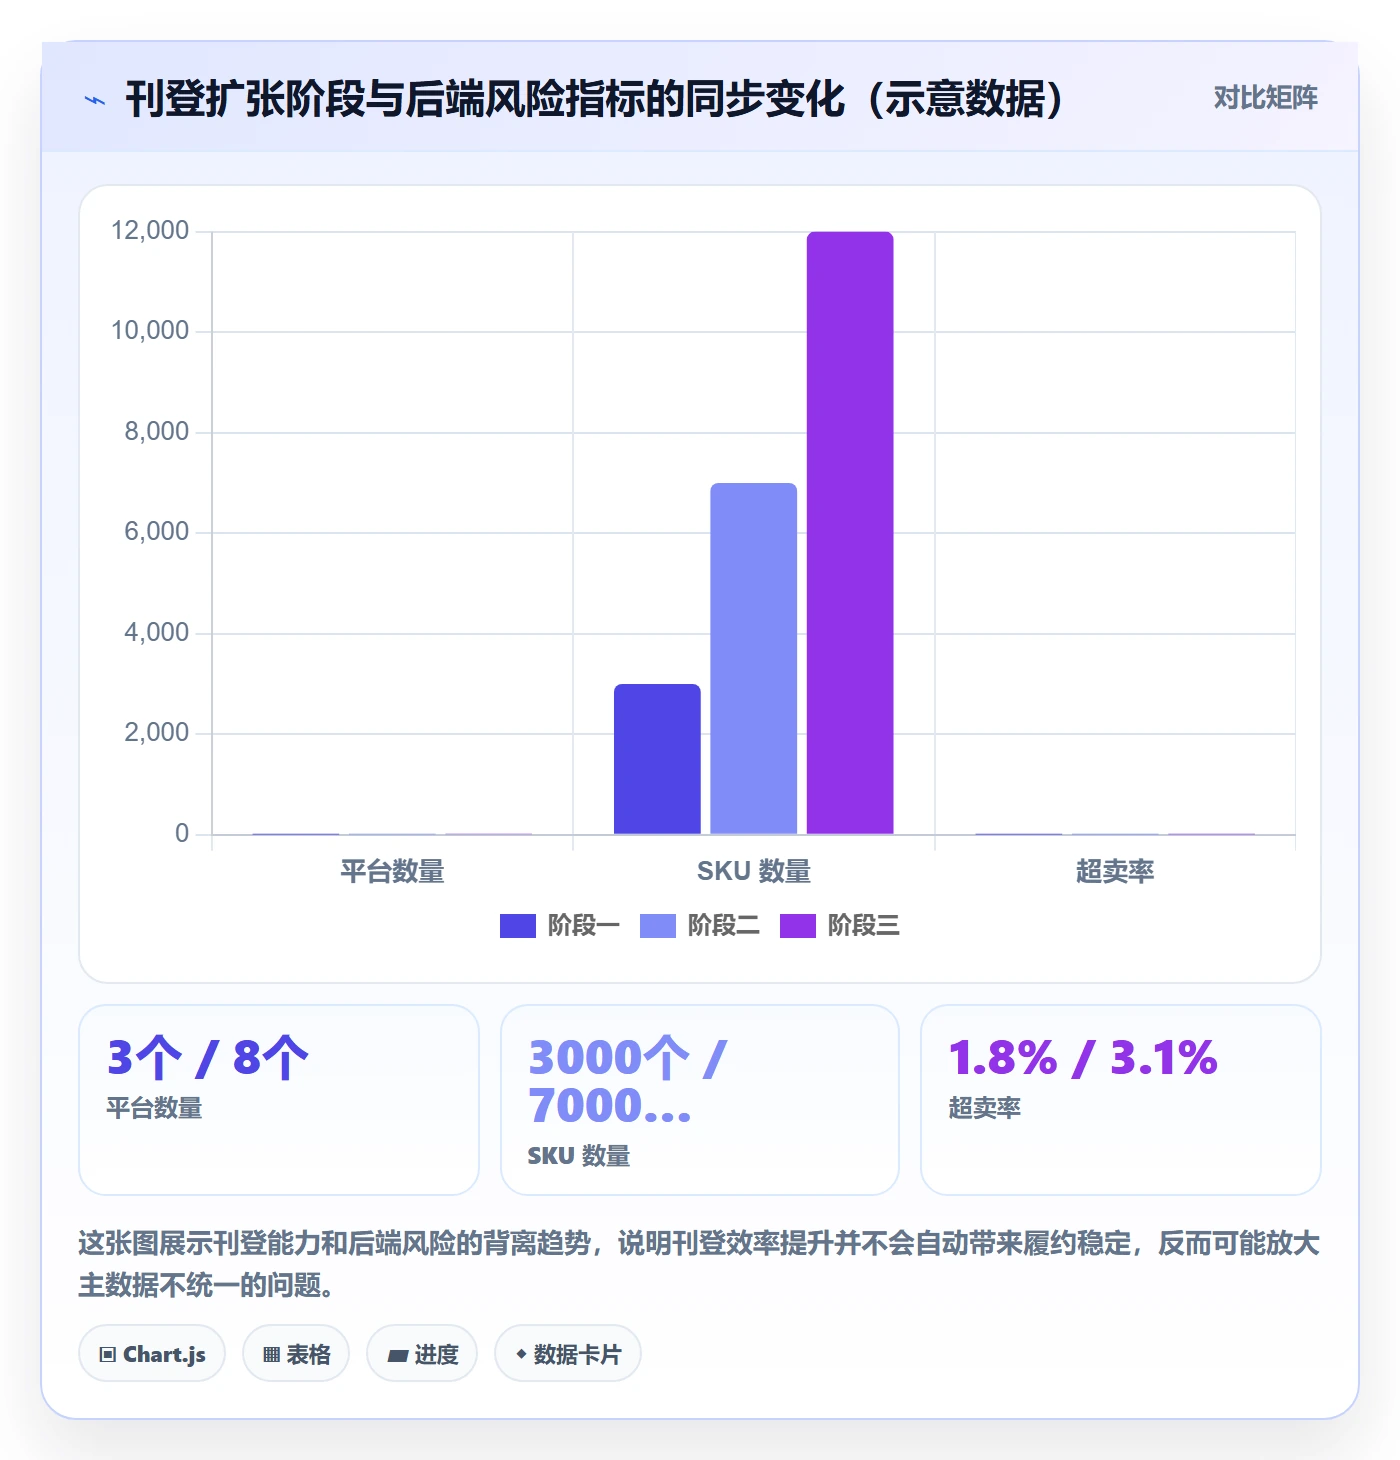Click the 8,000 y-axis value
This screenshot has width=1400, height=1460.
(156, 432)
